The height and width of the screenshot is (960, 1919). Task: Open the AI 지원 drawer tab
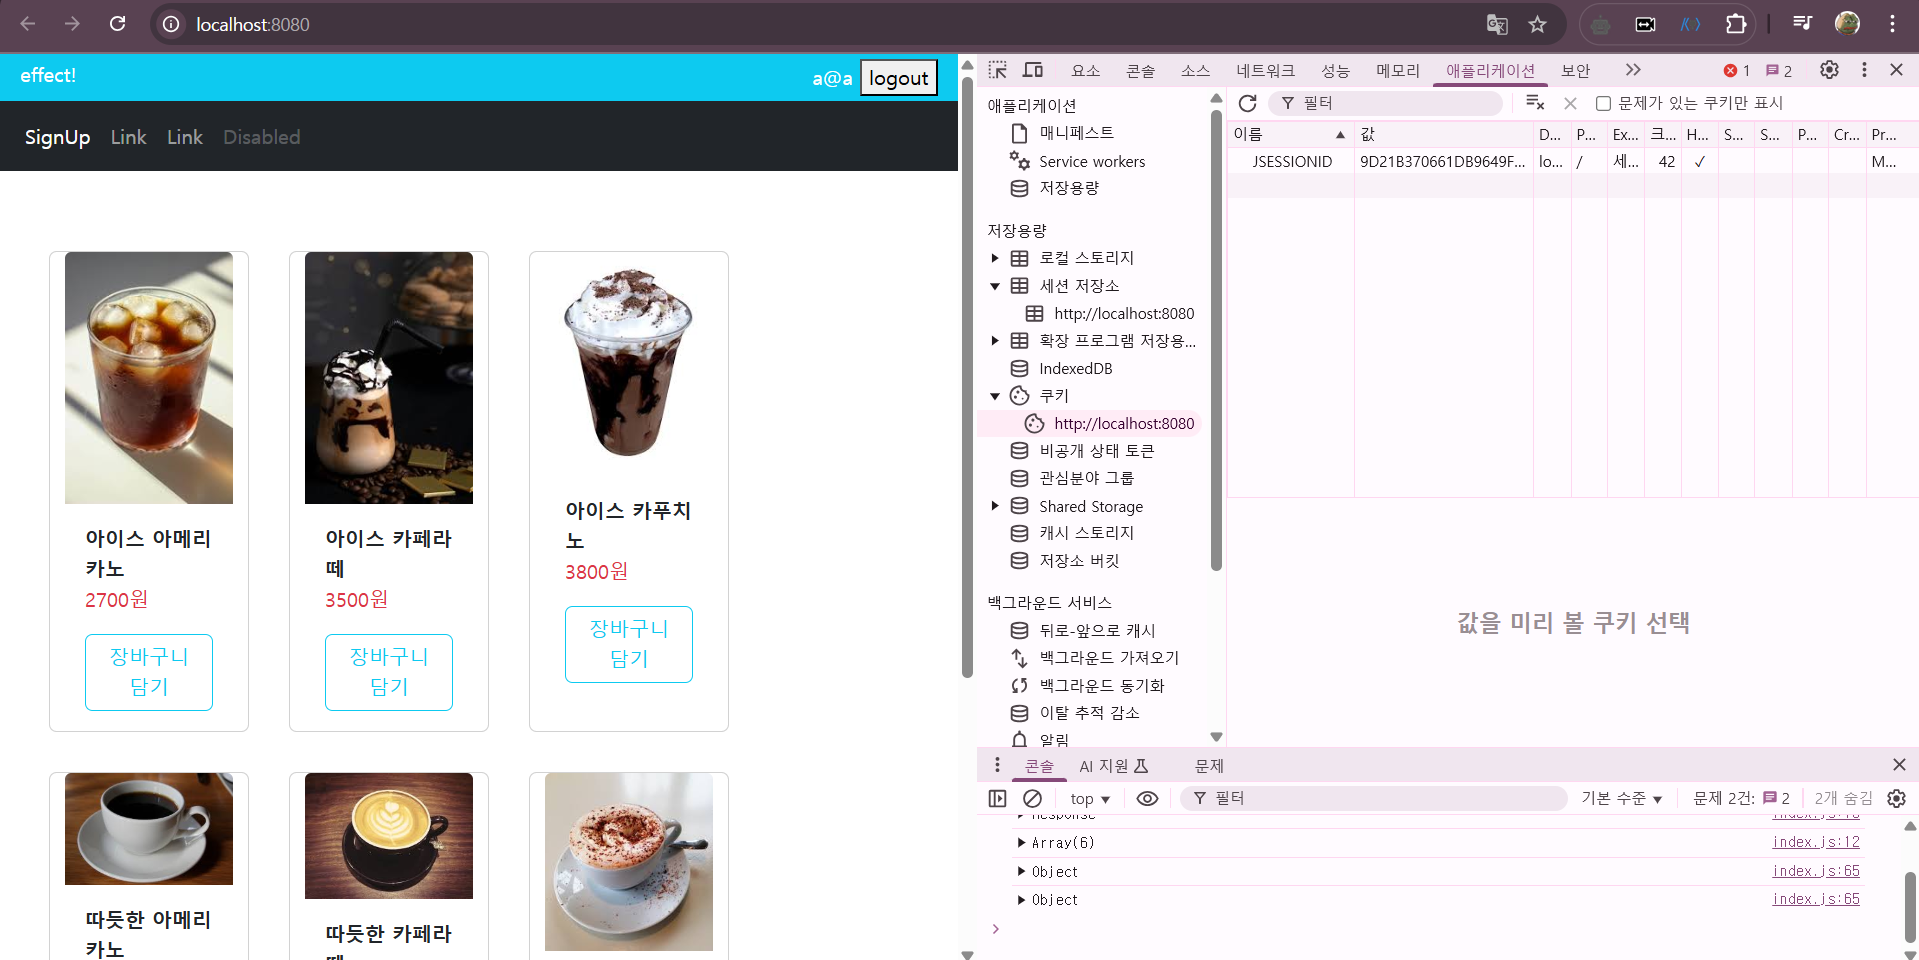click(1113, 766)
